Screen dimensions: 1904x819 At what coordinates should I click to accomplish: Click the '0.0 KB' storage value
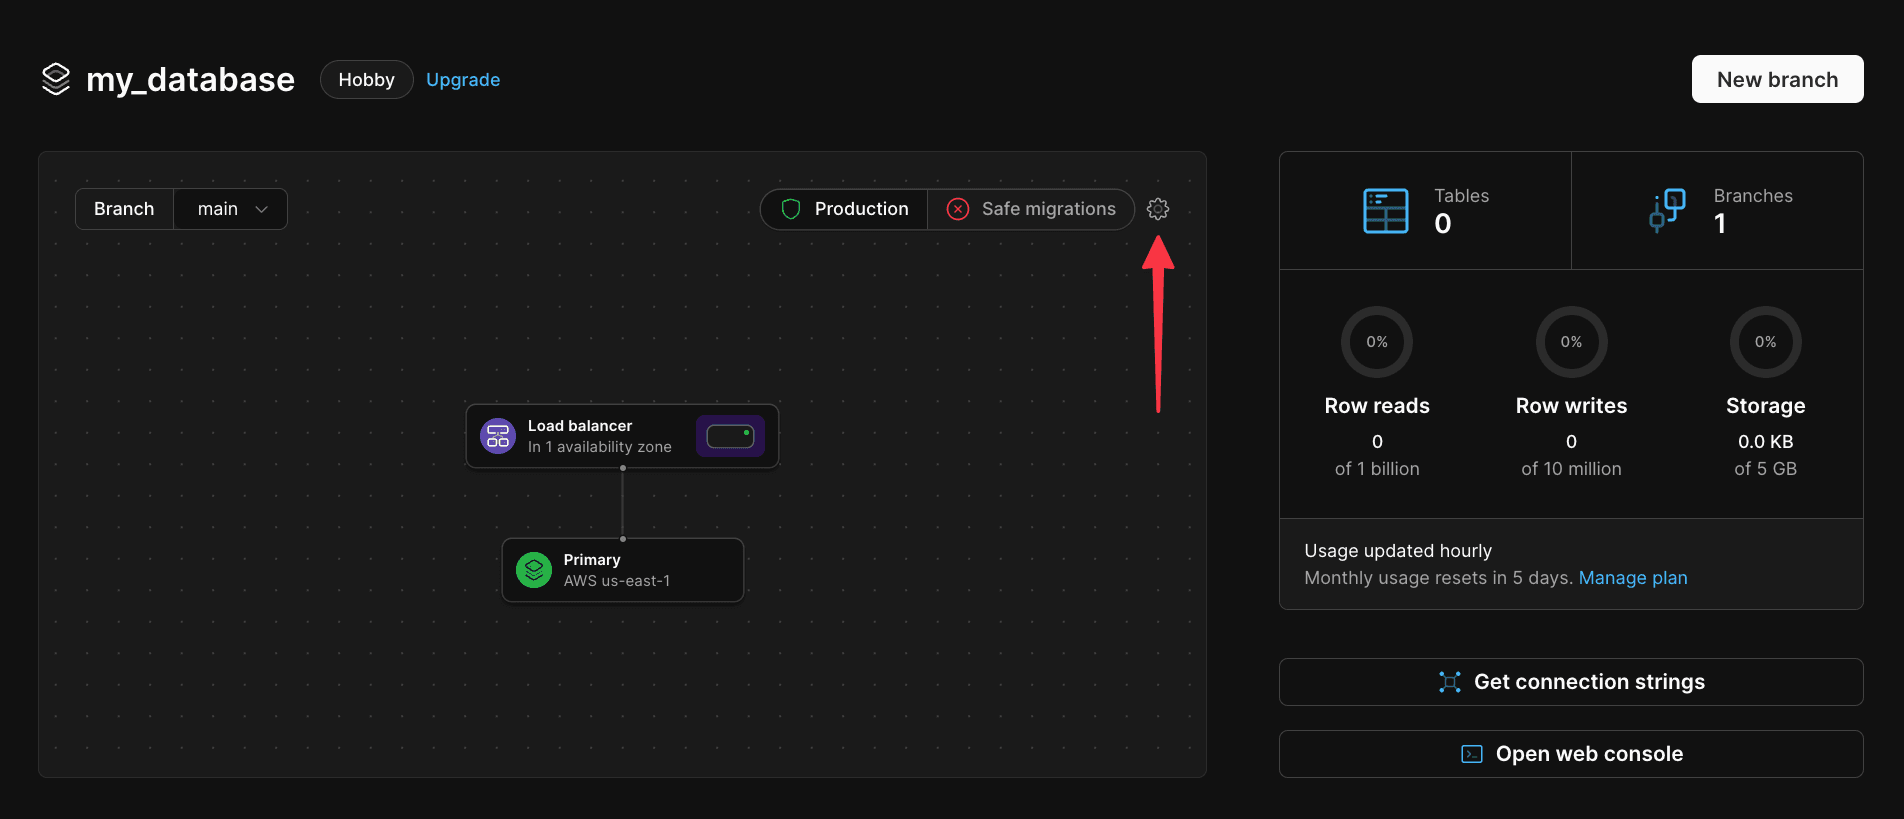pyautogui.click(x=1766, y=442)
